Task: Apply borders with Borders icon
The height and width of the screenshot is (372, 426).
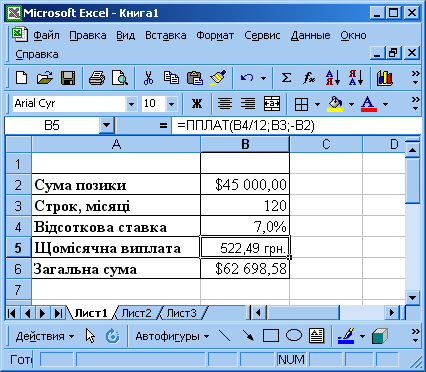Action: click(x=301, y=105)
